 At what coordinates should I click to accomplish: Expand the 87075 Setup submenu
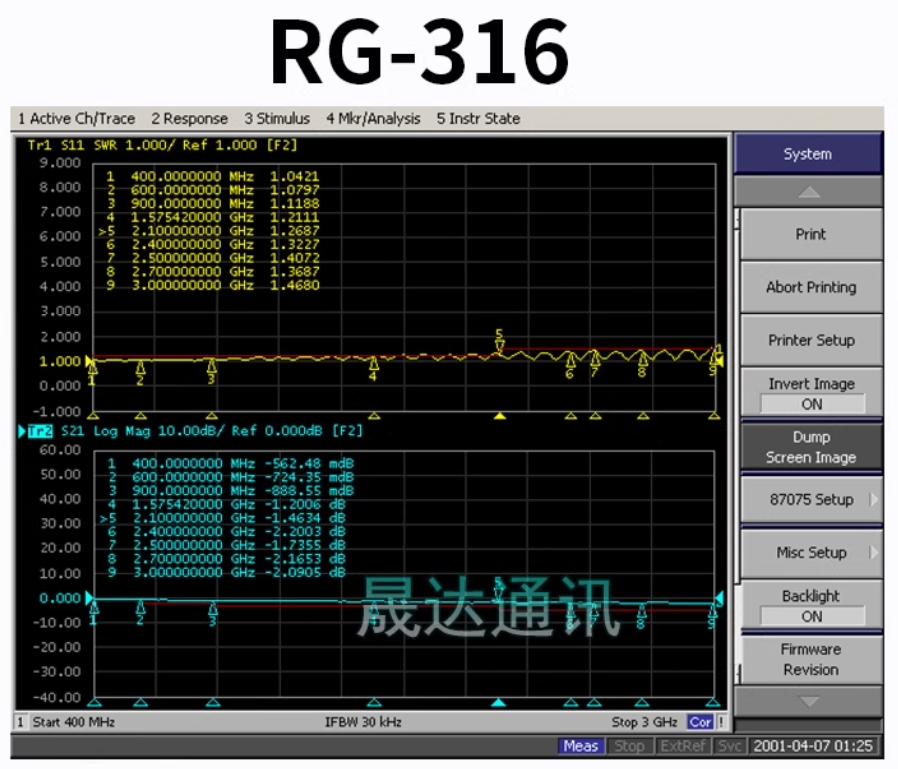point(810,499)
